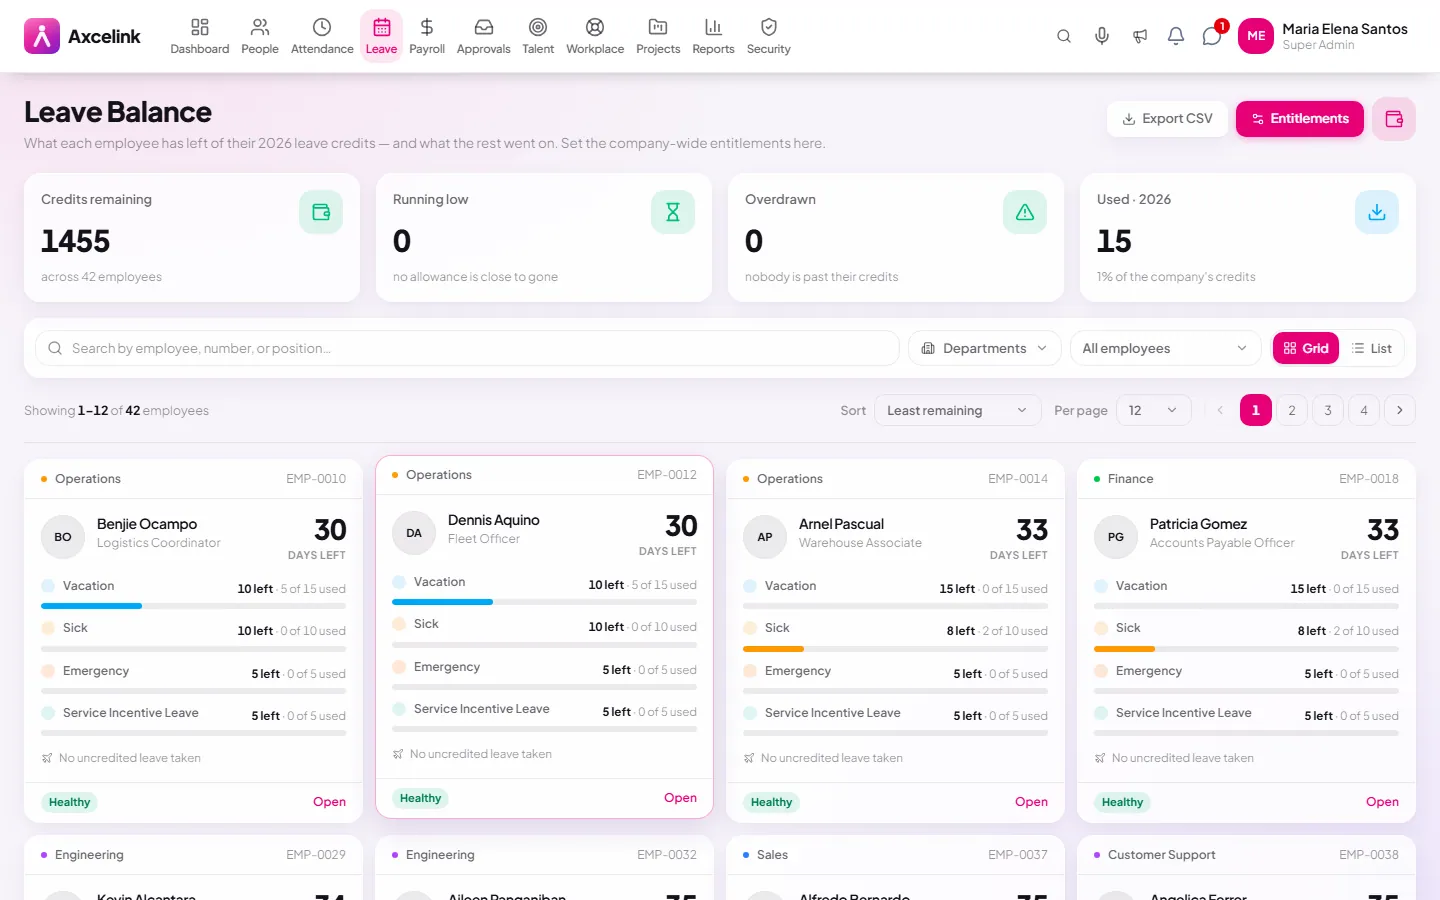Navigate to Attendance
1440x900 pixels.
click(322, 36)
